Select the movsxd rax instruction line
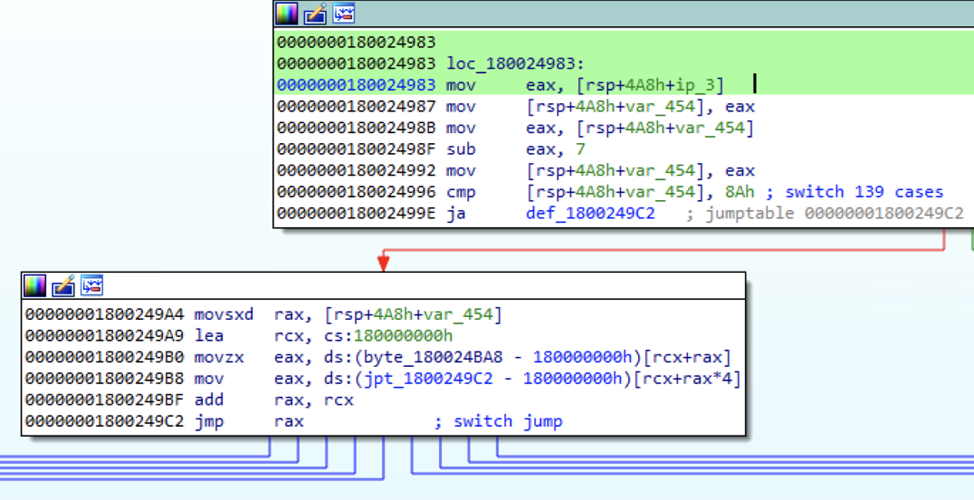 click(x=263, y=314)
